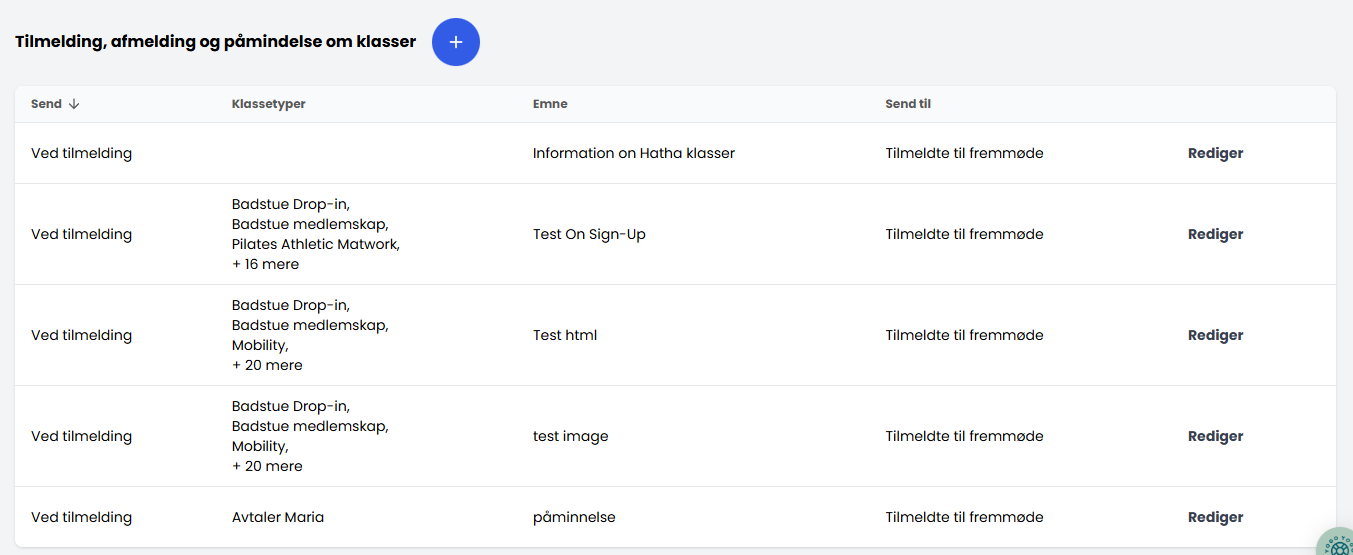Click Rediger for Information on Hatha klasser
Viewport: 1353px width, 555px height.
1215,153
